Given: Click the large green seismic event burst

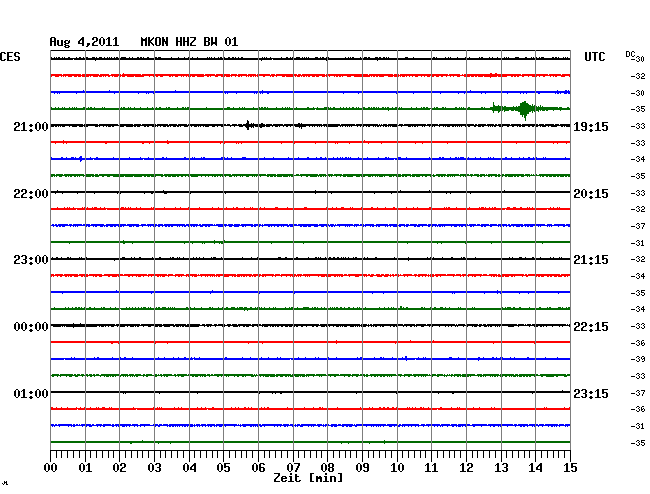Looking at the screenshot, I should tap(524, 109).
